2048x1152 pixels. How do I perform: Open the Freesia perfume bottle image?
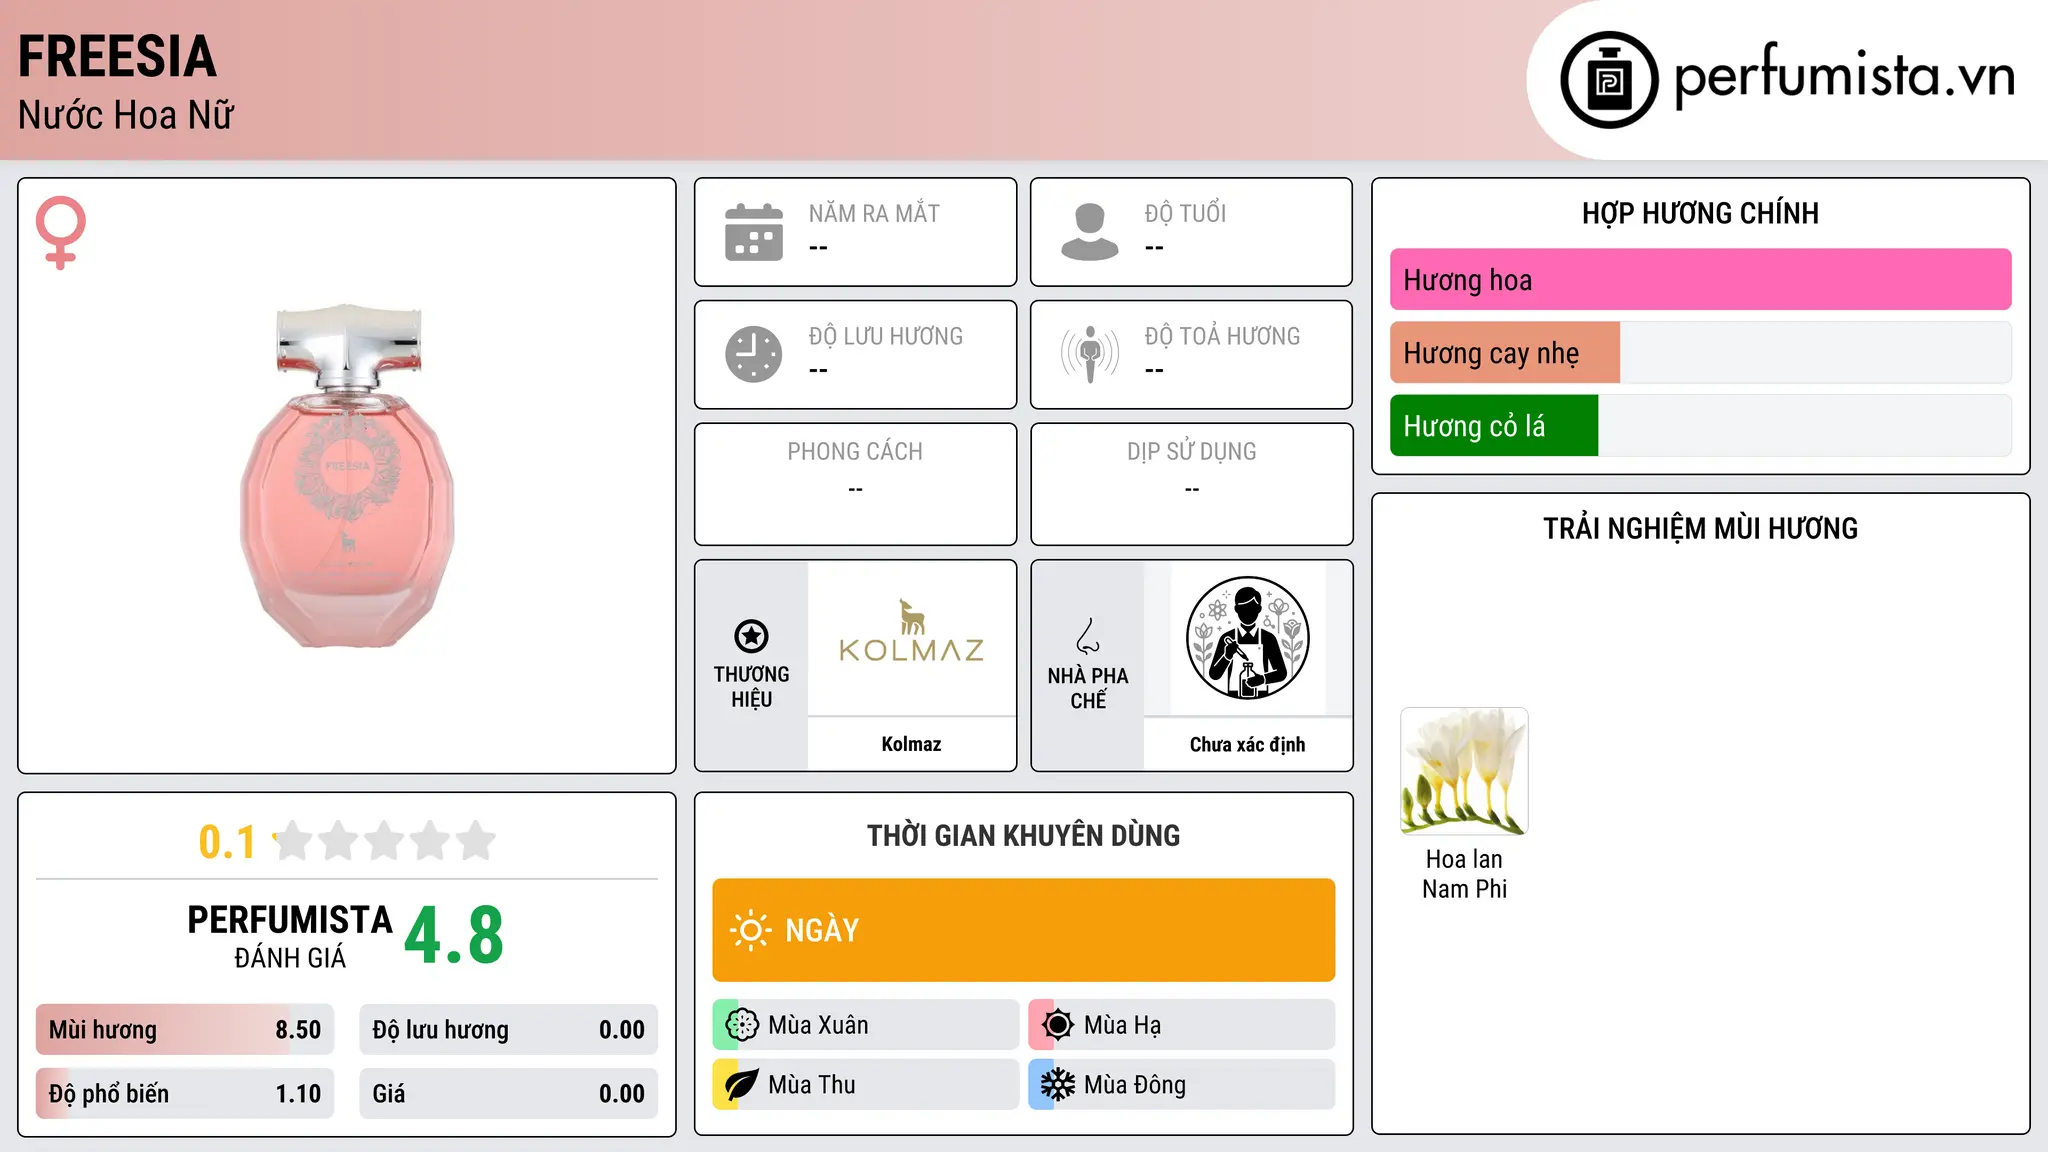[347, 476]
